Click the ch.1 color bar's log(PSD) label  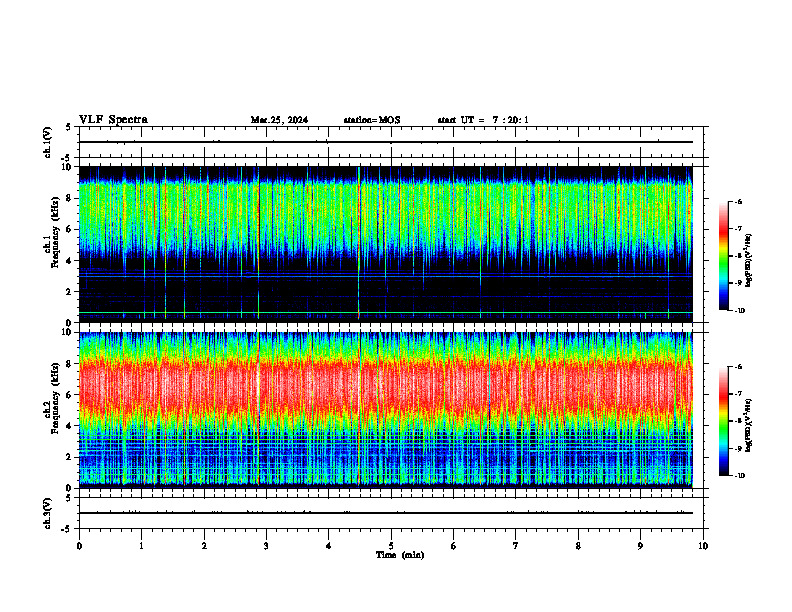pos(749,261)
